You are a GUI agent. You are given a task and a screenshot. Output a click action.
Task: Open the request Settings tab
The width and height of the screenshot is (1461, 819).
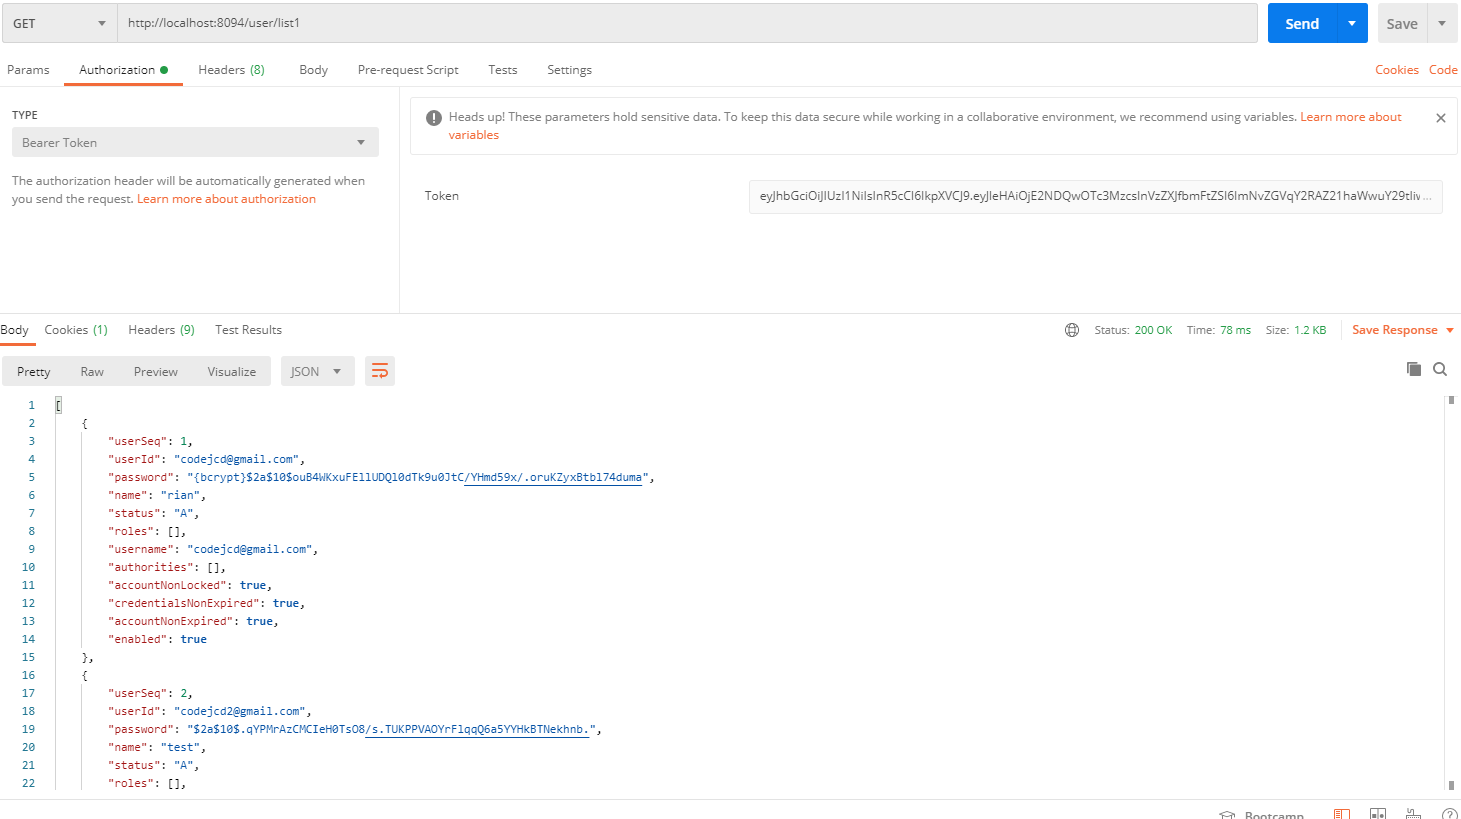coord(569,70)
